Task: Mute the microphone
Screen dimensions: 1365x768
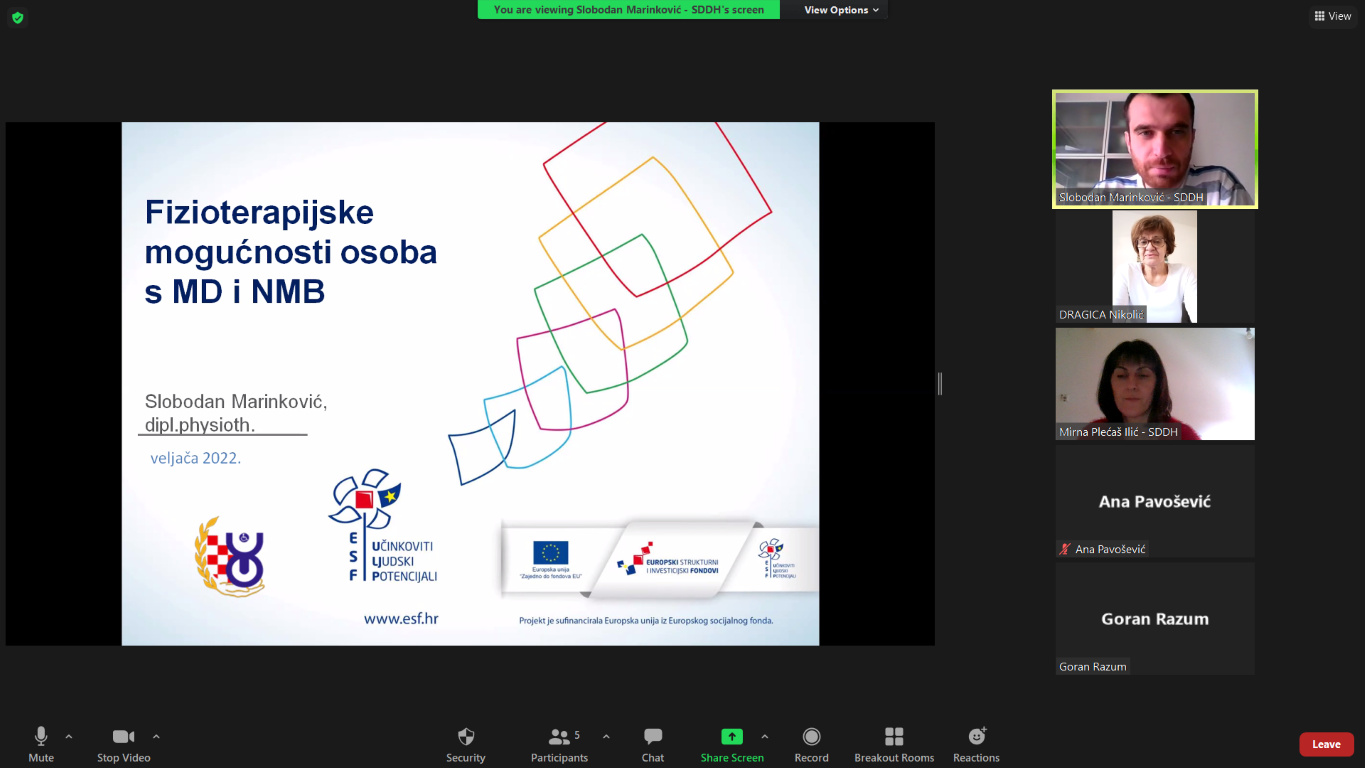Action: click(41, 737)
